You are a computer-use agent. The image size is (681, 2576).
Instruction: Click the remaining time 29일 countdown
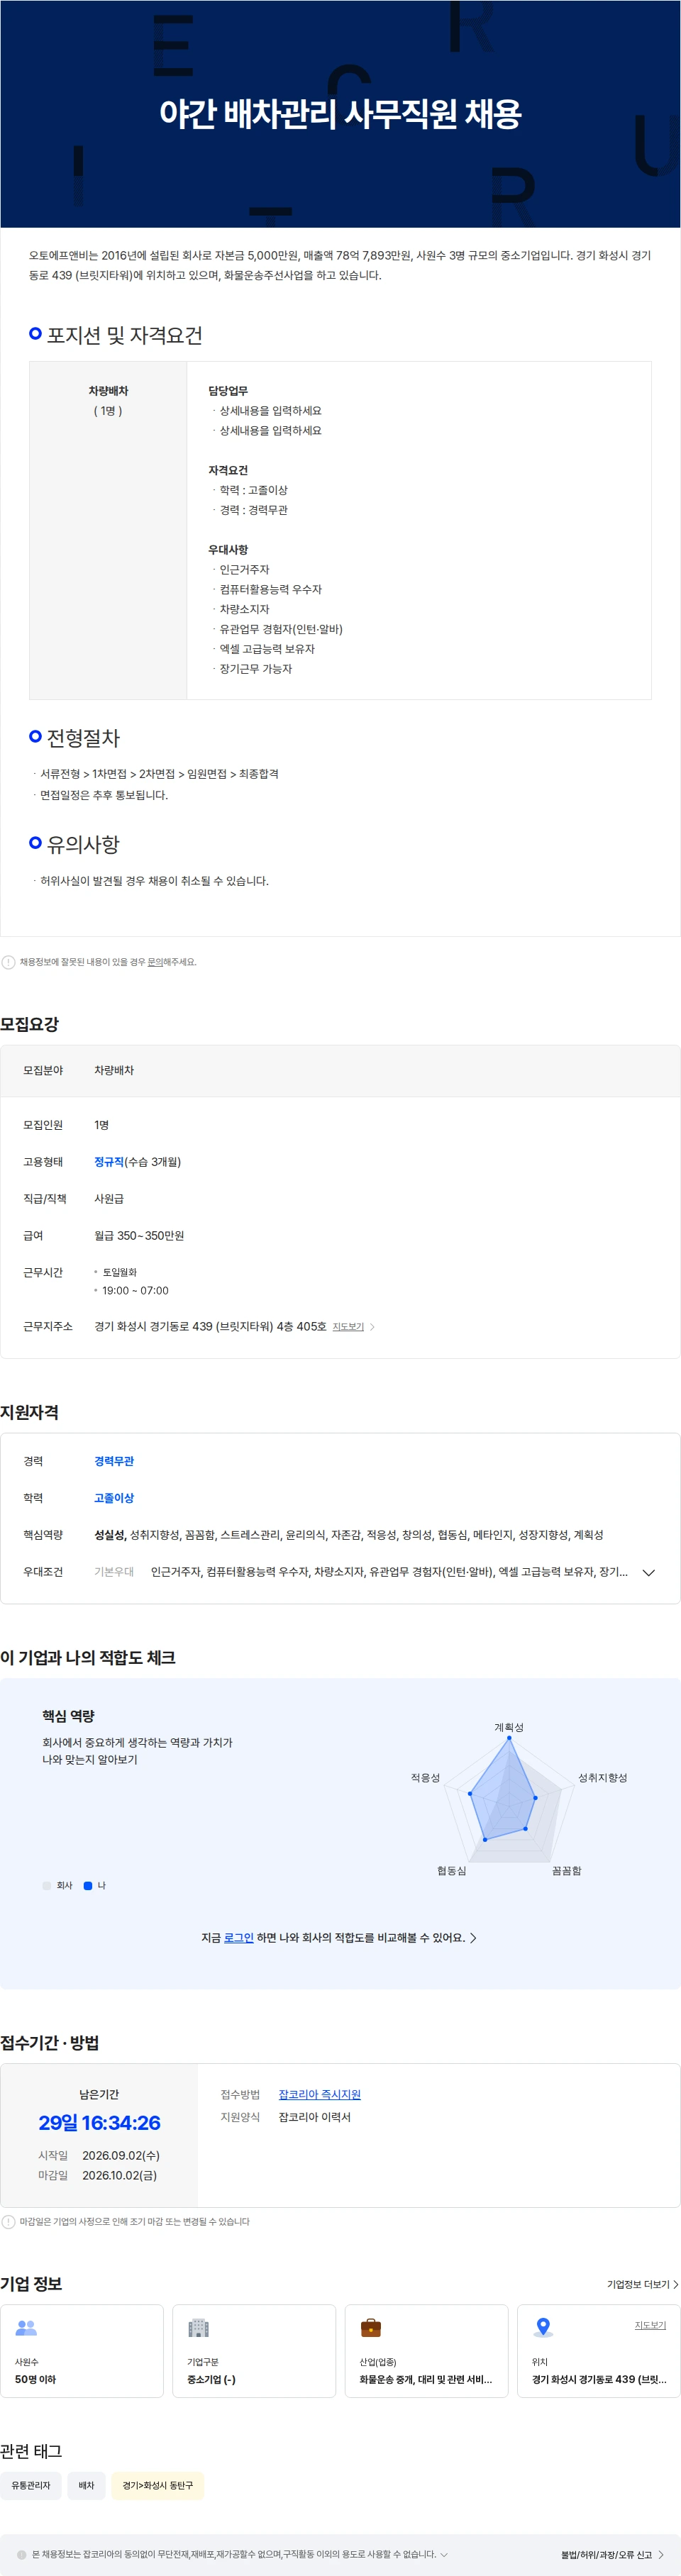[x=99, y=2122]
